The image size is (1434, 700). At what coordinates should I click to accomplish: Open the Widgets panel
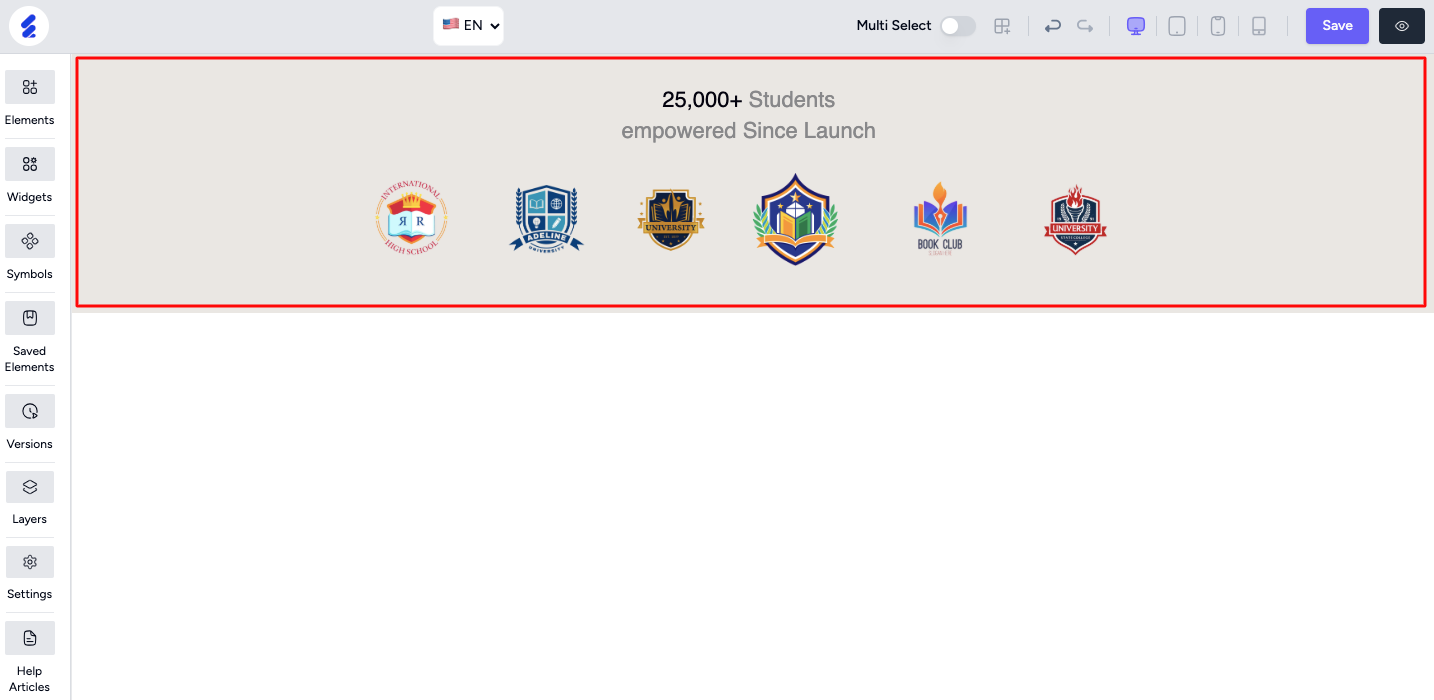click(x=29, y=176)
